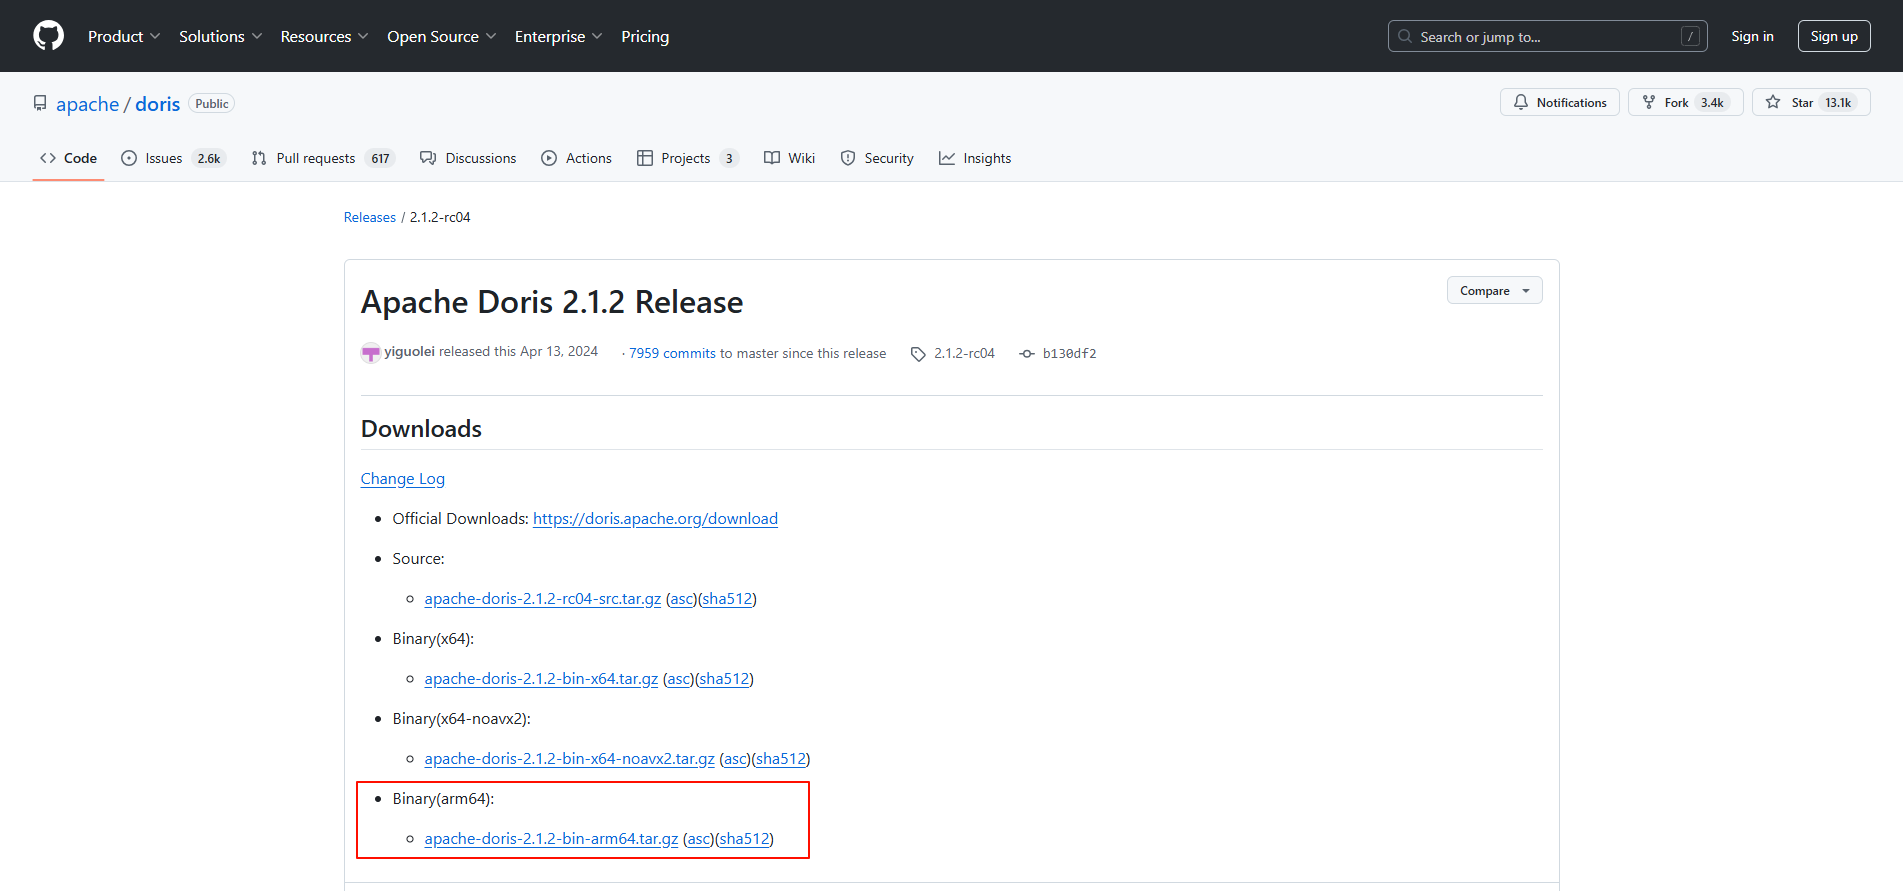
Task: Click the Apache Doris 2.1.2 Release heading
Action: (x=552, y=302)
